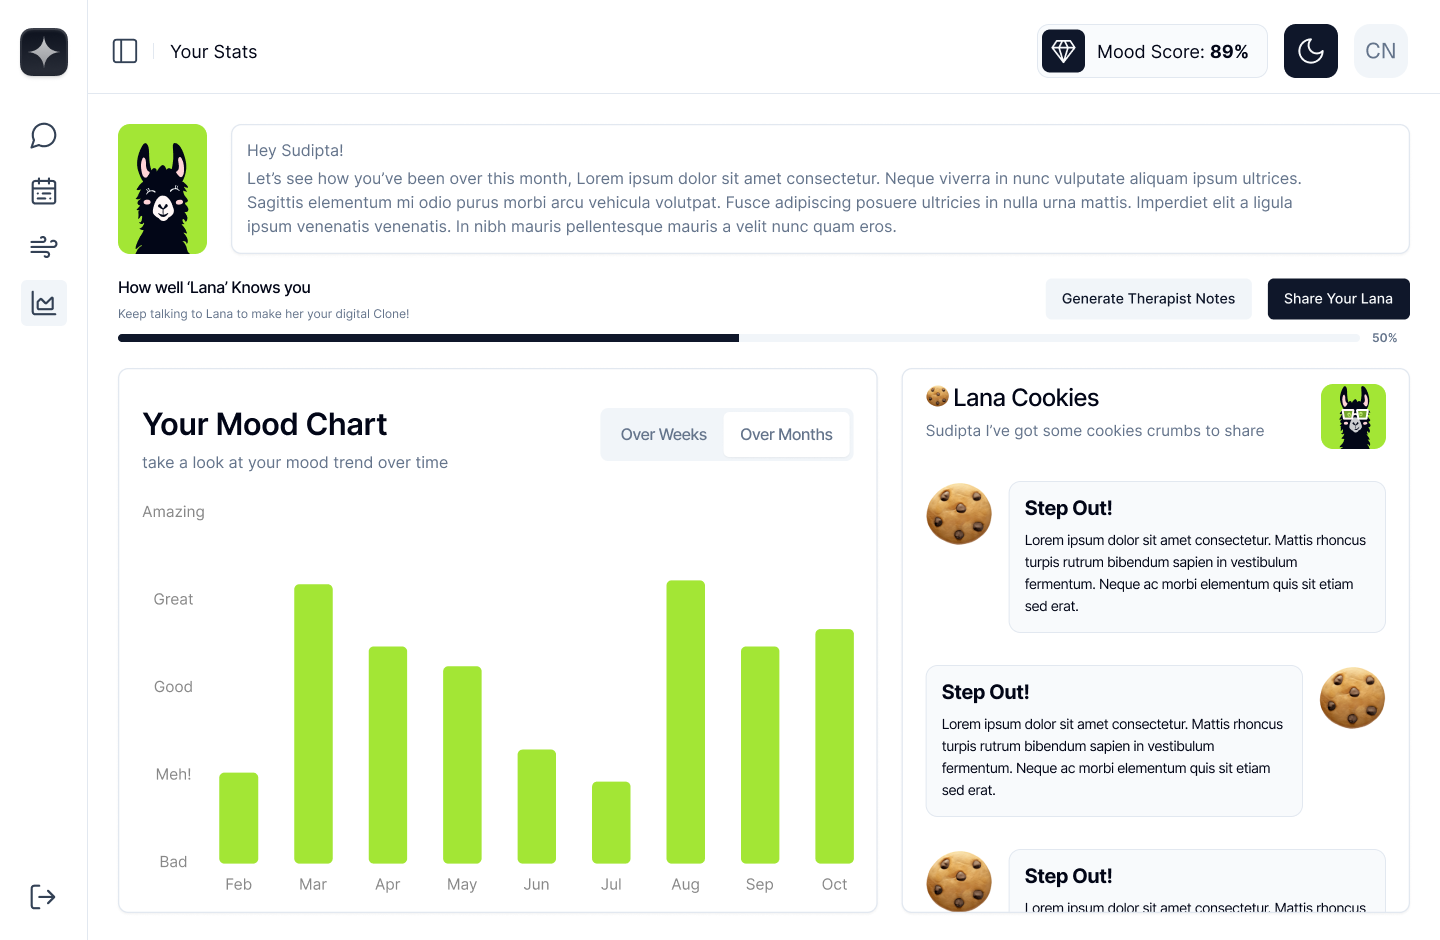Open the chat bubble sidebar icon
1440x940 pixels.
(43, 135)
